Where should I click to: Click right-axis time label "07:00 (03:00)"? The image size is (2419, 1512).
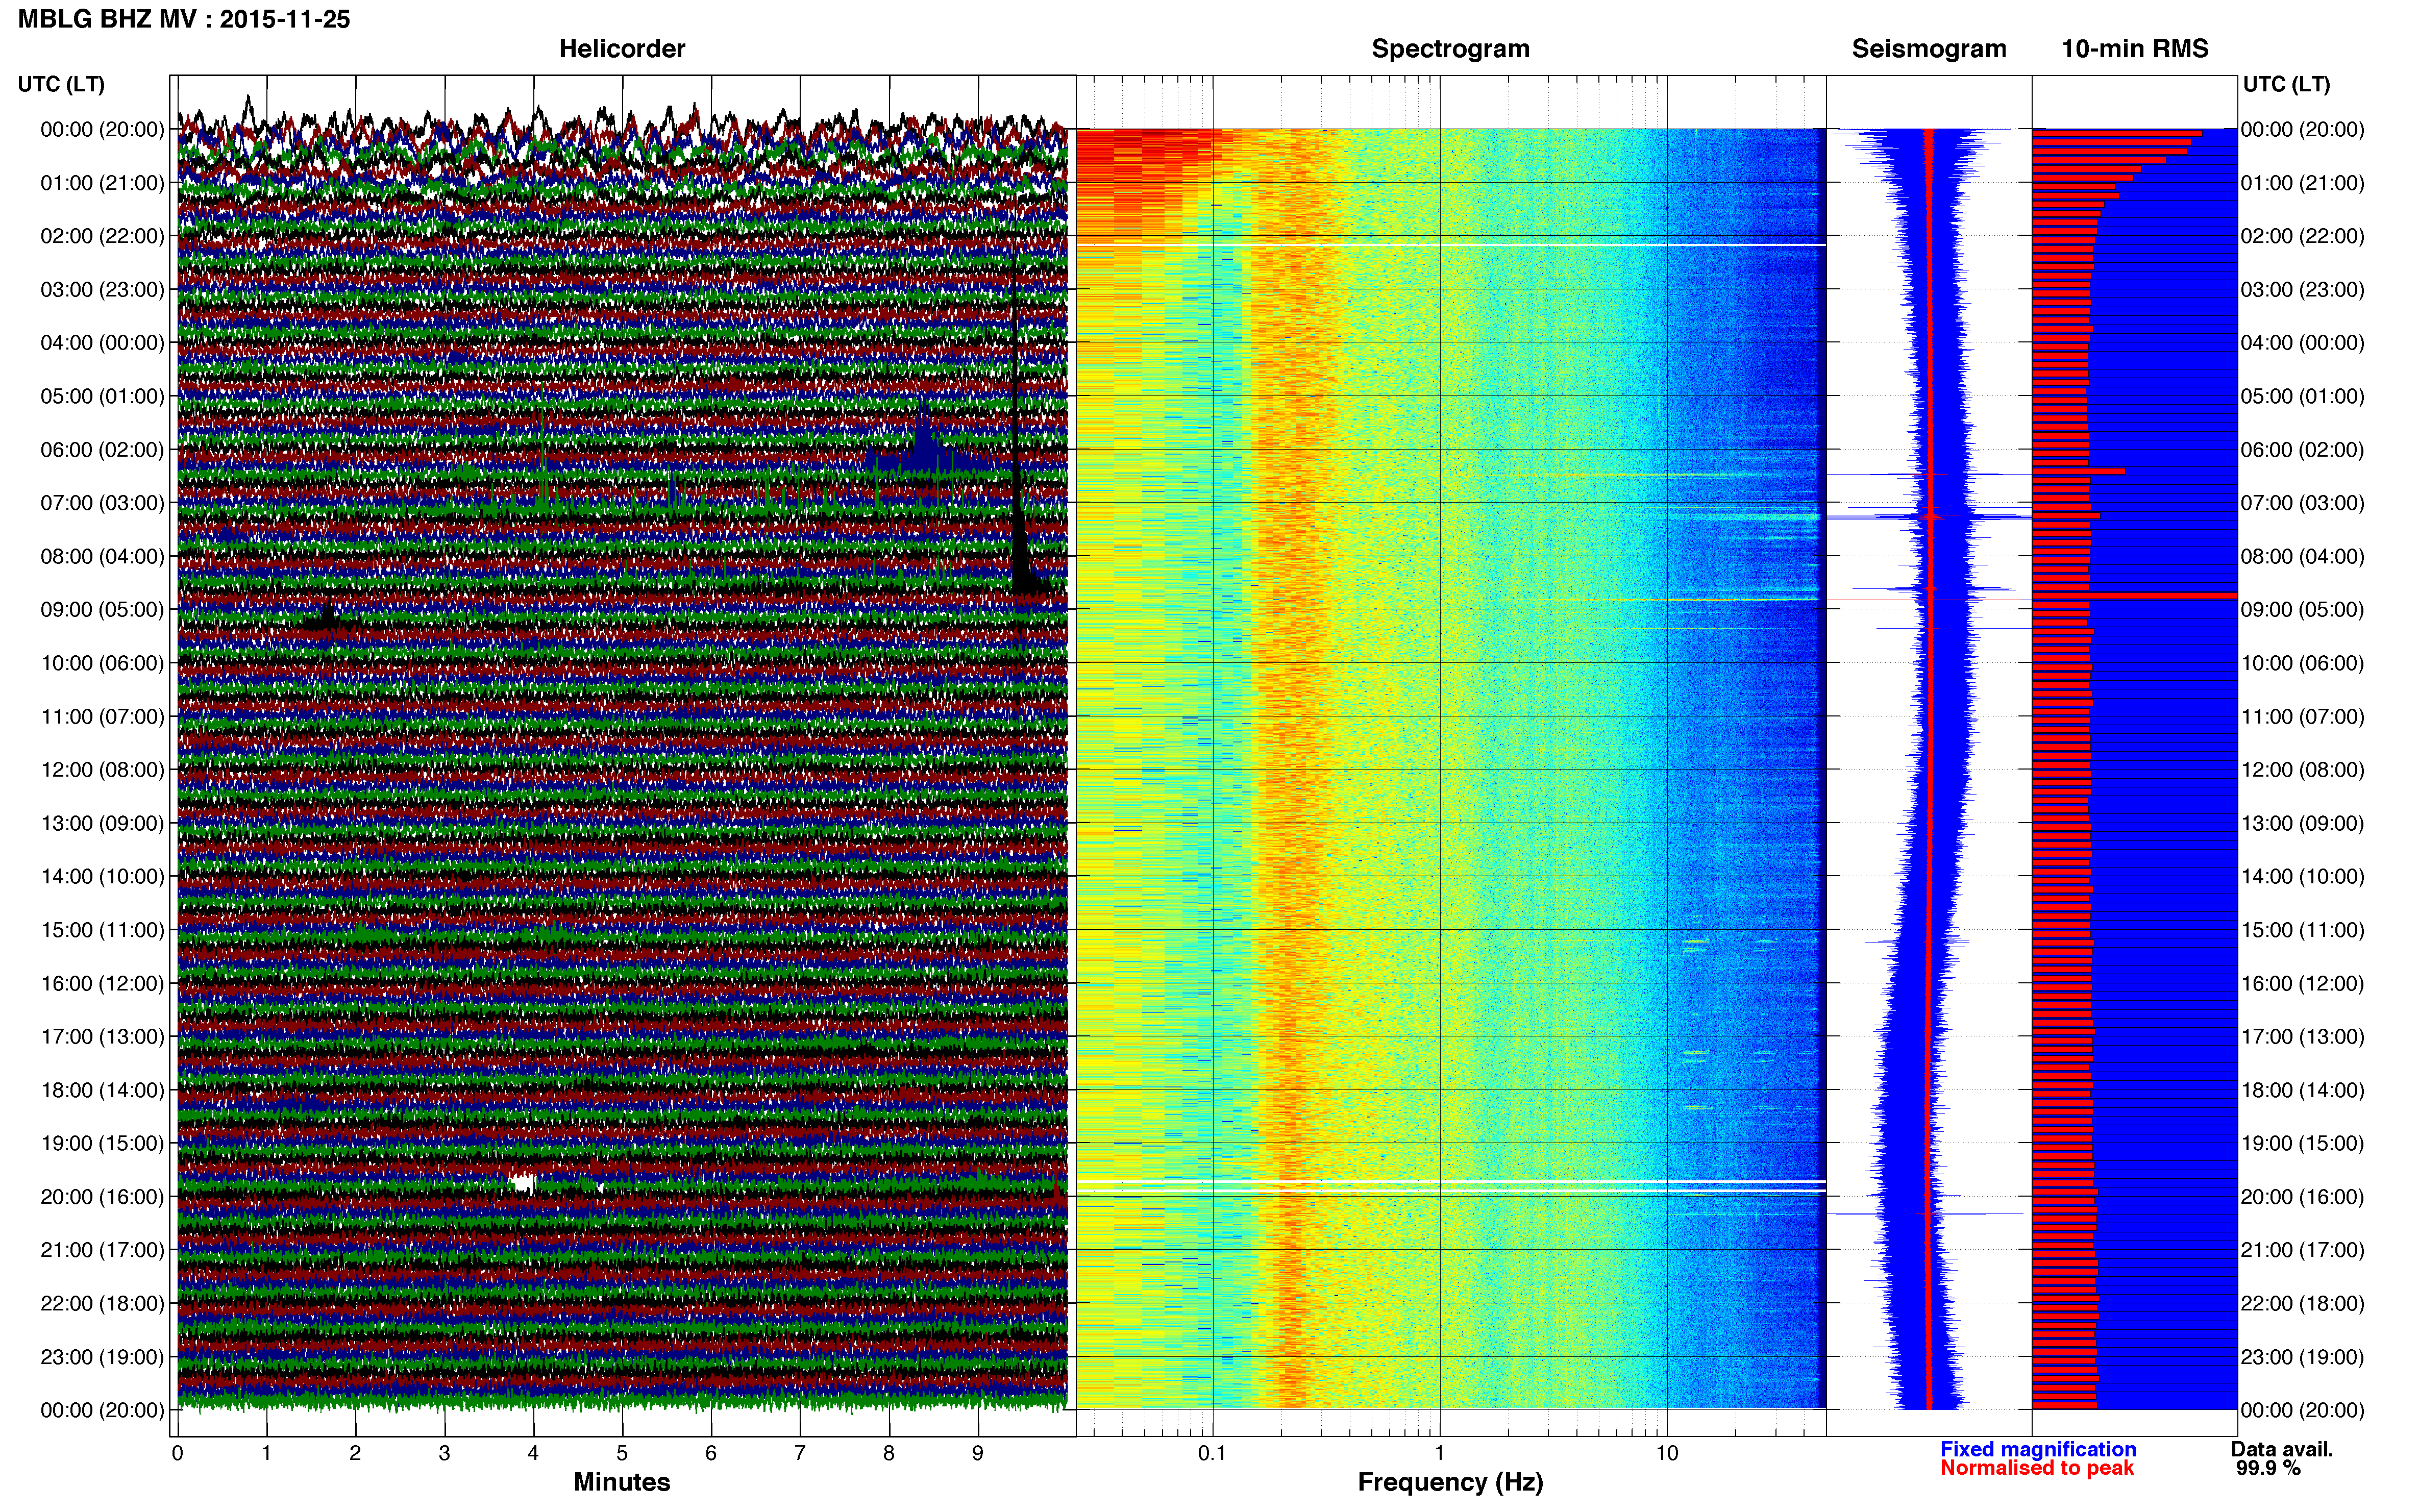pyautogui.click(x=2302, y=503)
